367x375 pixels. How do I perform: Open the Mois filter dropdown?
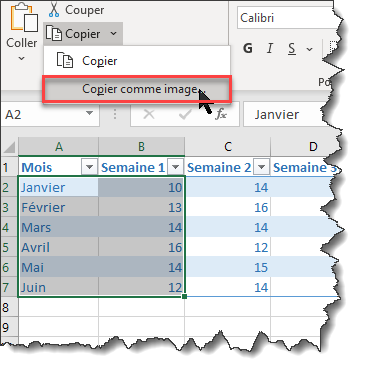point(89,167)
